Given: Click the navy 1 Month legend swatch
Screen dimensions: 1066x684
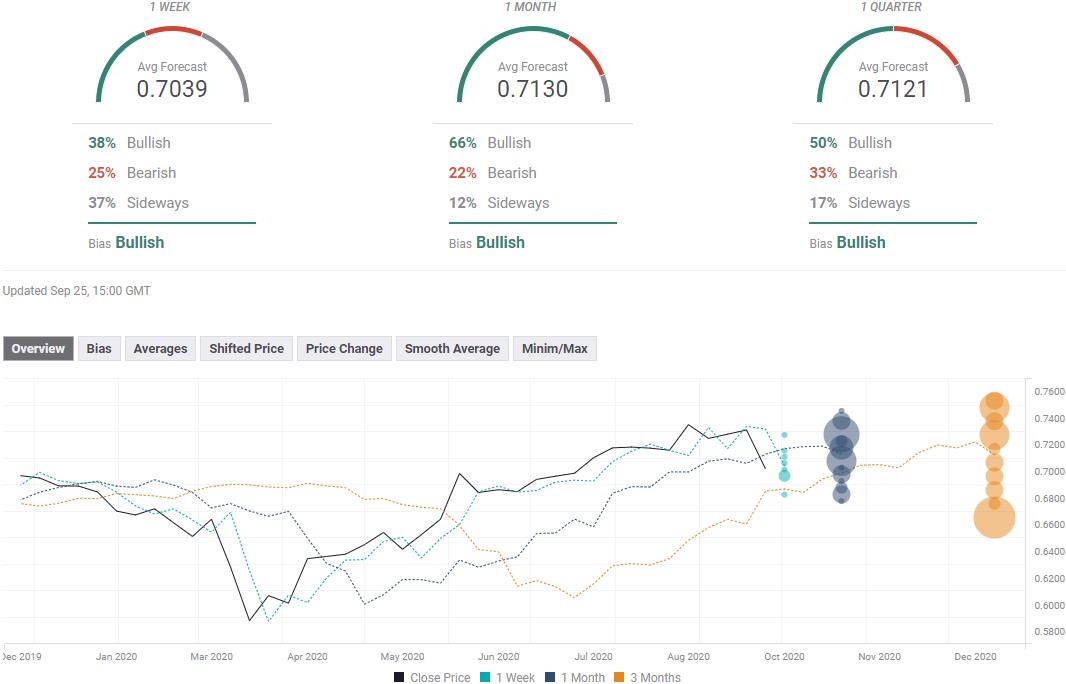Looking at the screenshot, I should (x=550, y=677).
